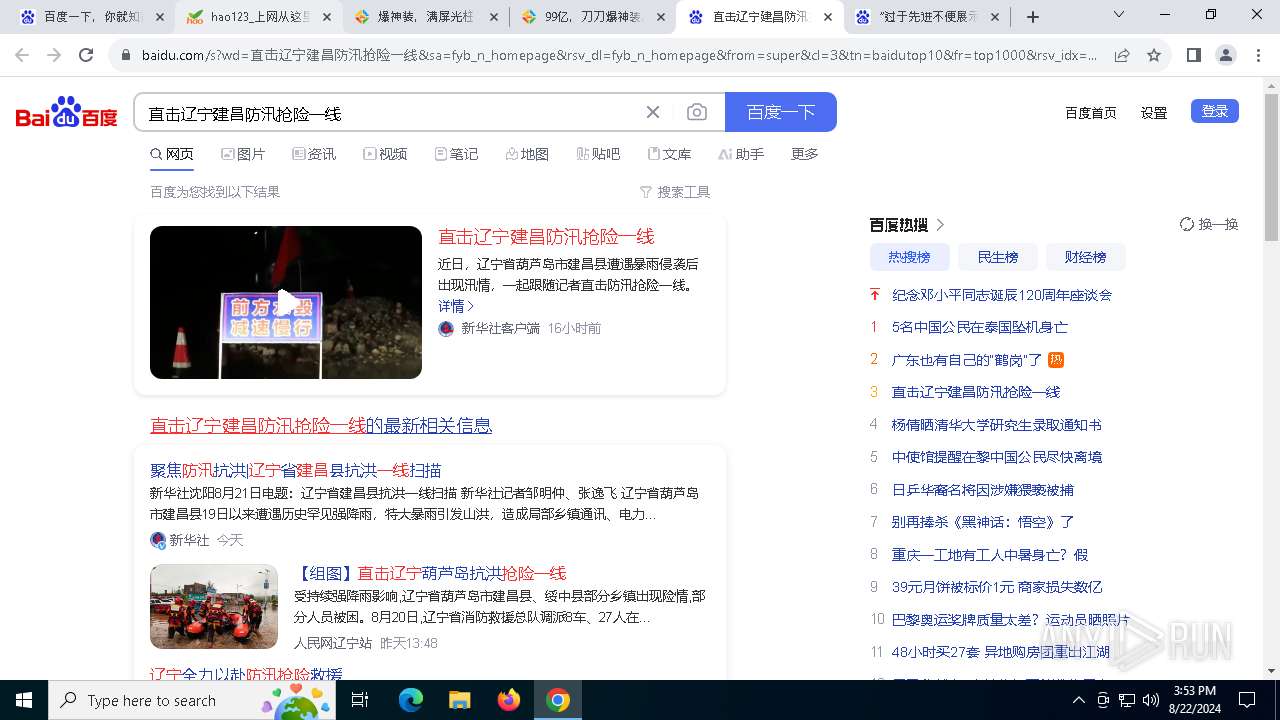Open headline 直击辽宁建昌防汛抢险一线 link
This screenshot has height=720, width=1280.
tap(546, 237)
